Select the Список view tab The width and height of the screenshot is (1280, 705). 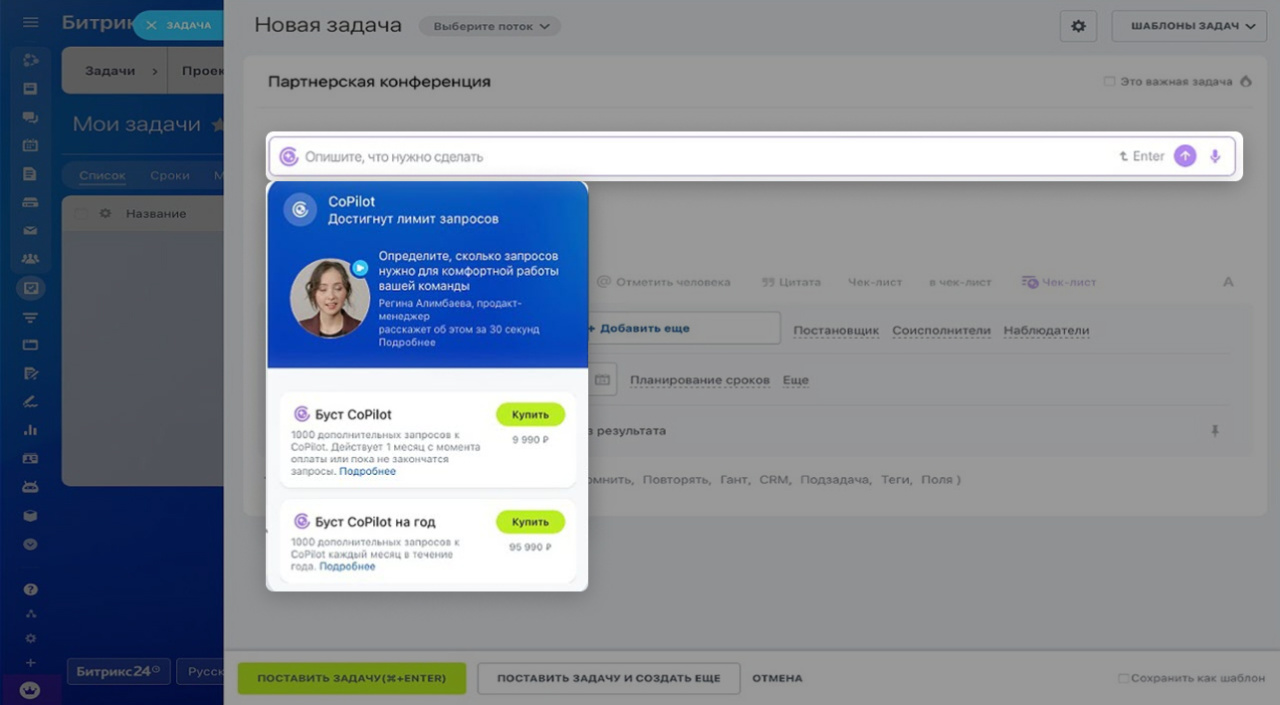point(102,176)
